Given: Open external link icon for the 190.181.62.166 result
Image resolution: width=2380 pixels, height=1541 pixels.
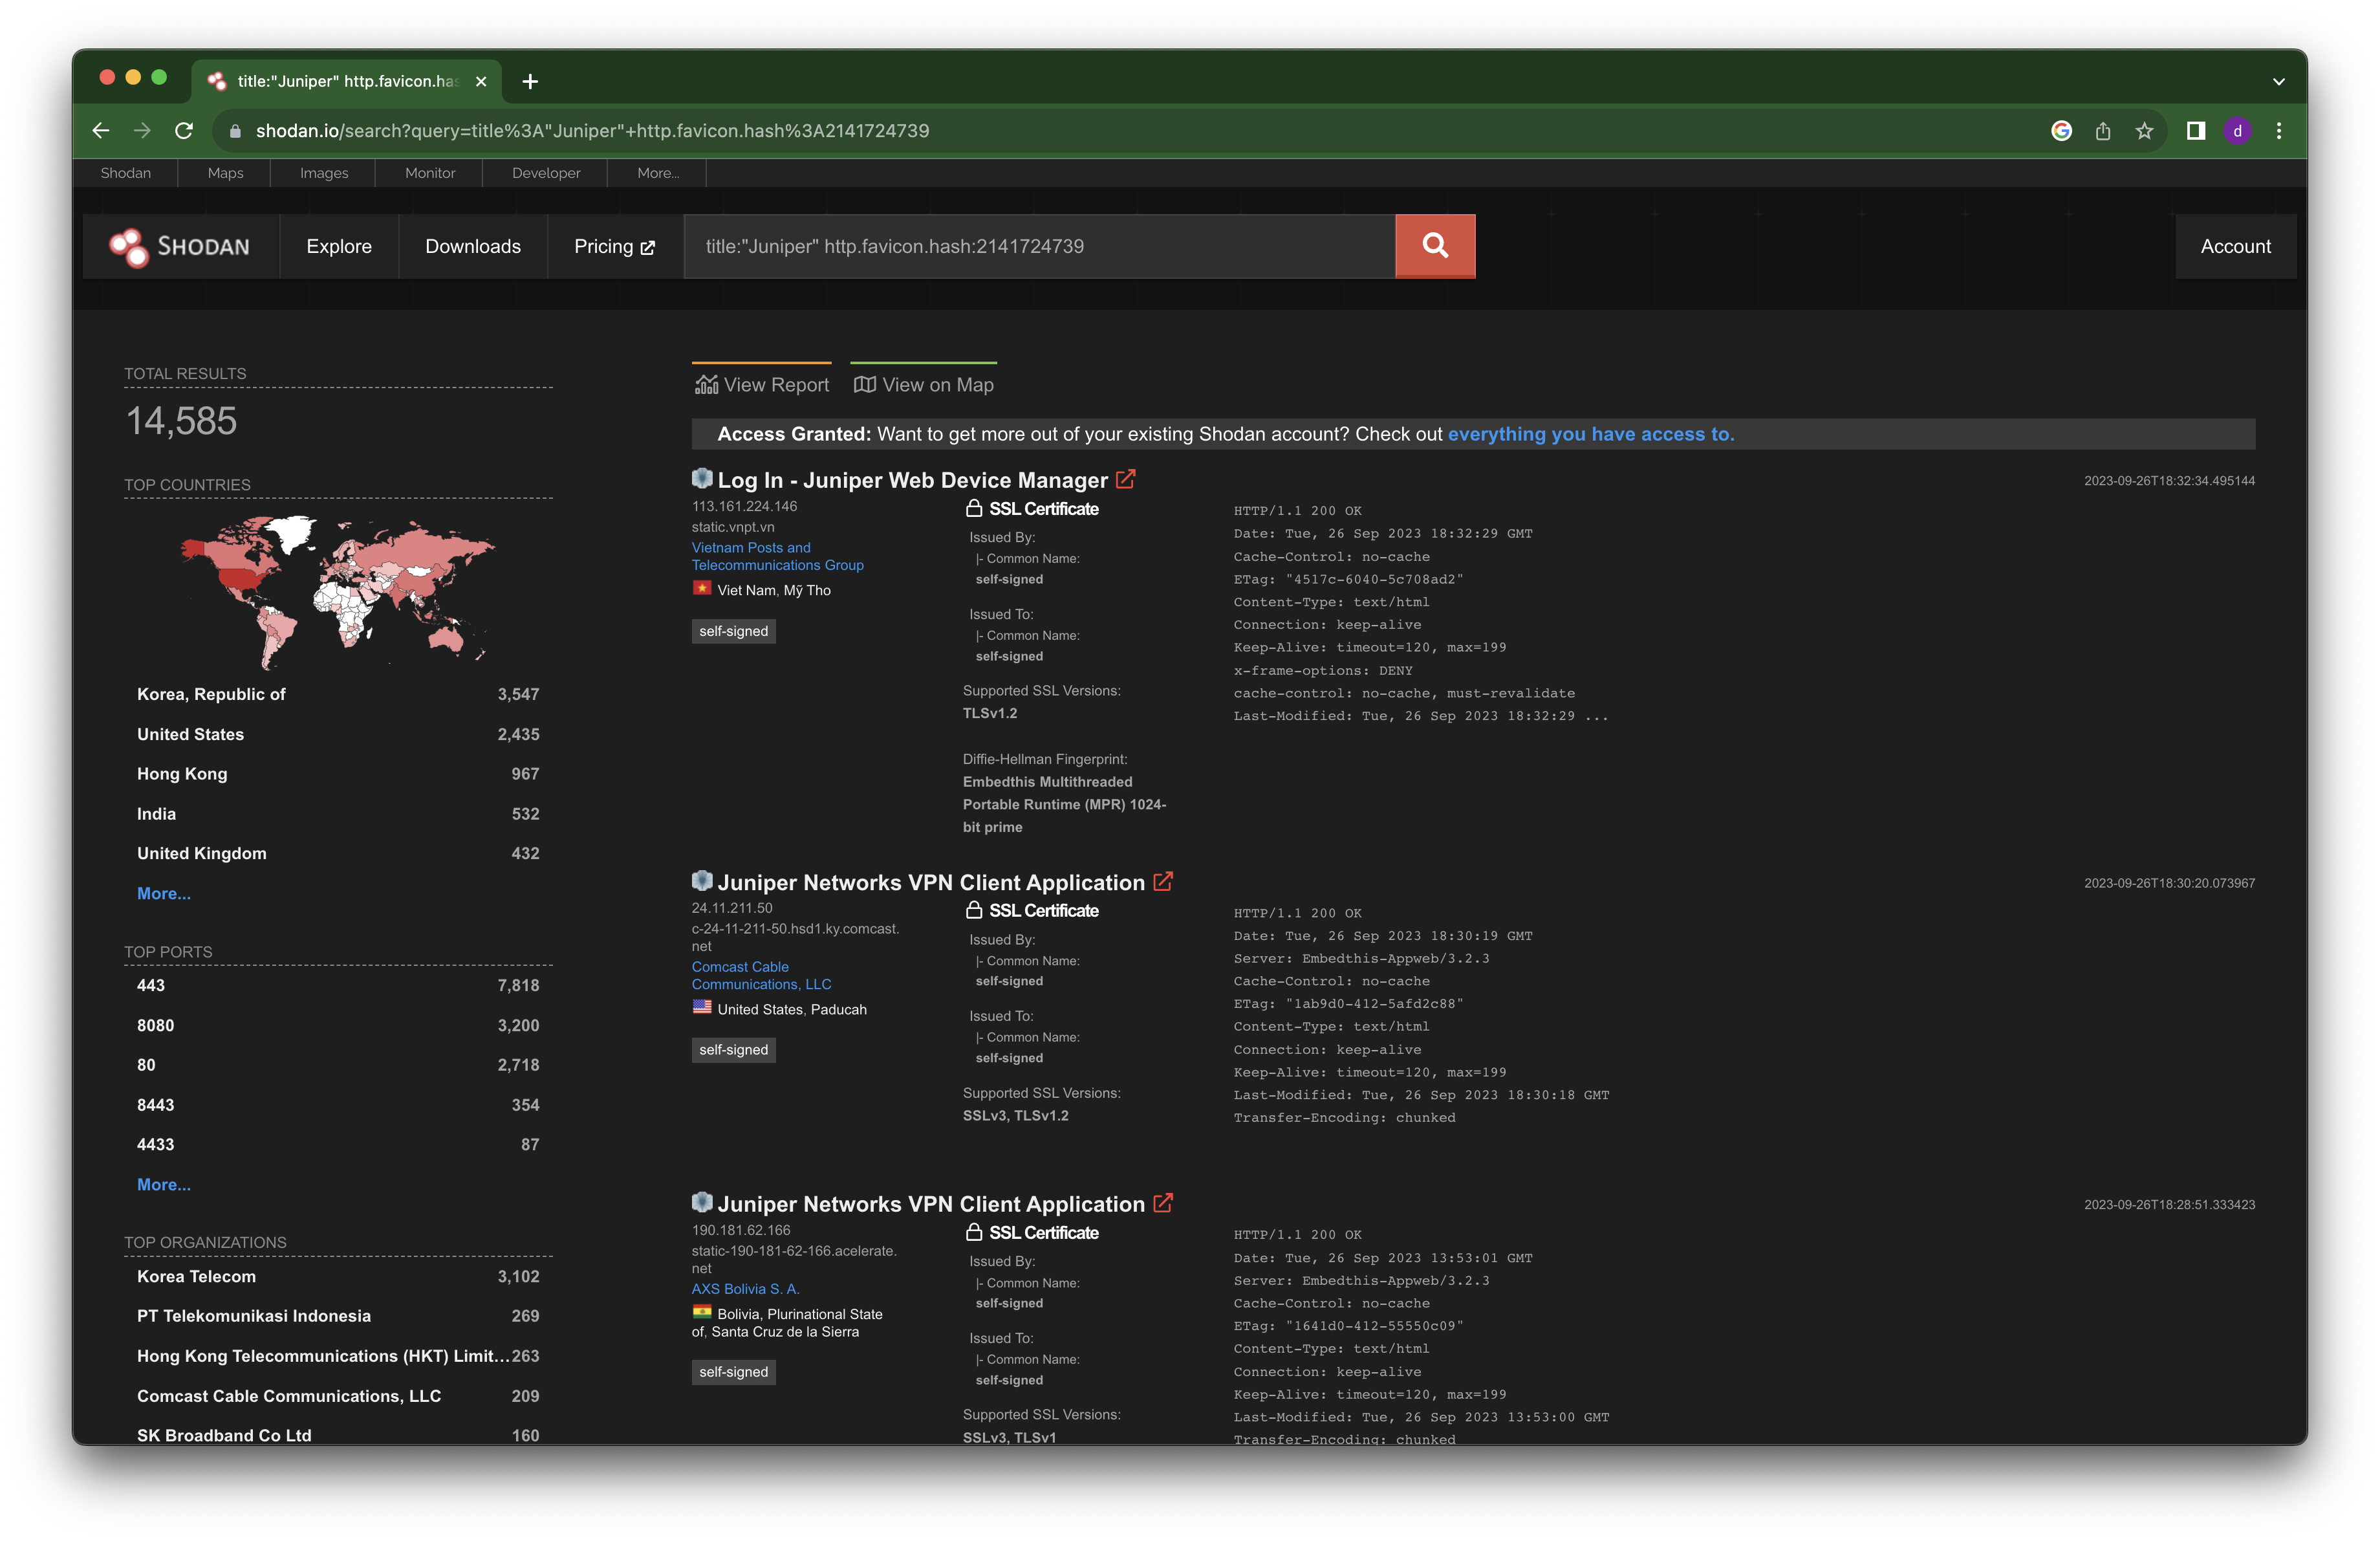Looking at the screenshot, I should pyautogui.click(x=1162, y=1203).
